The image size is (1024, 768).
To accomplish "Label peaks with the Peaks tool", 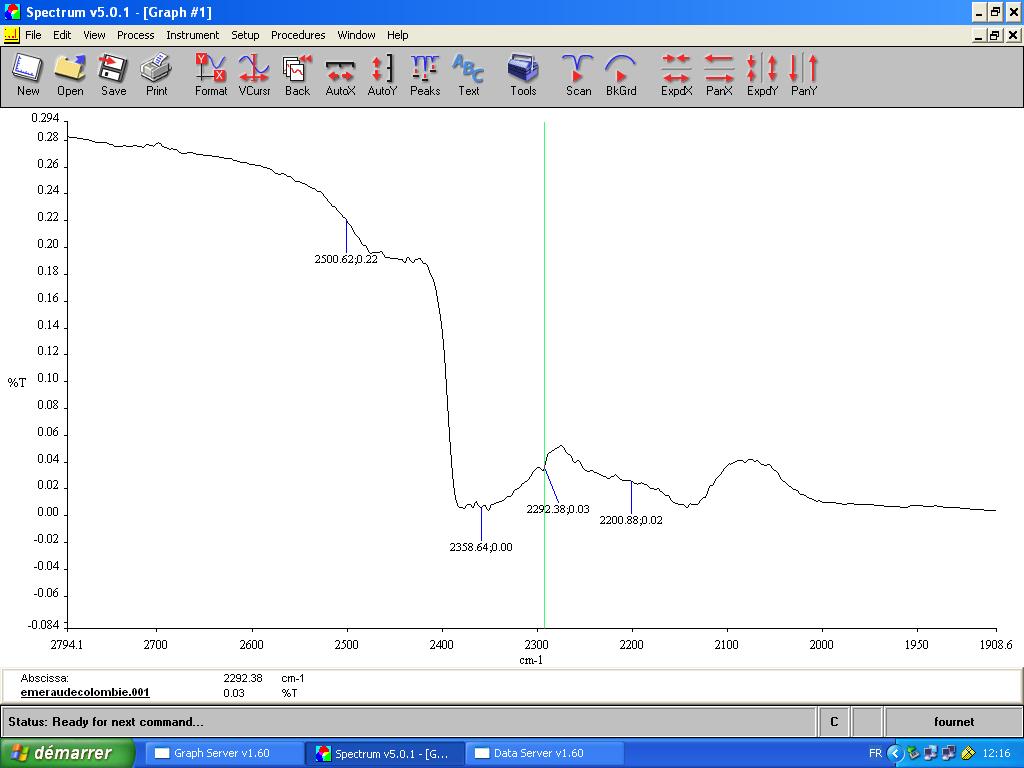I will pos(425,75).
